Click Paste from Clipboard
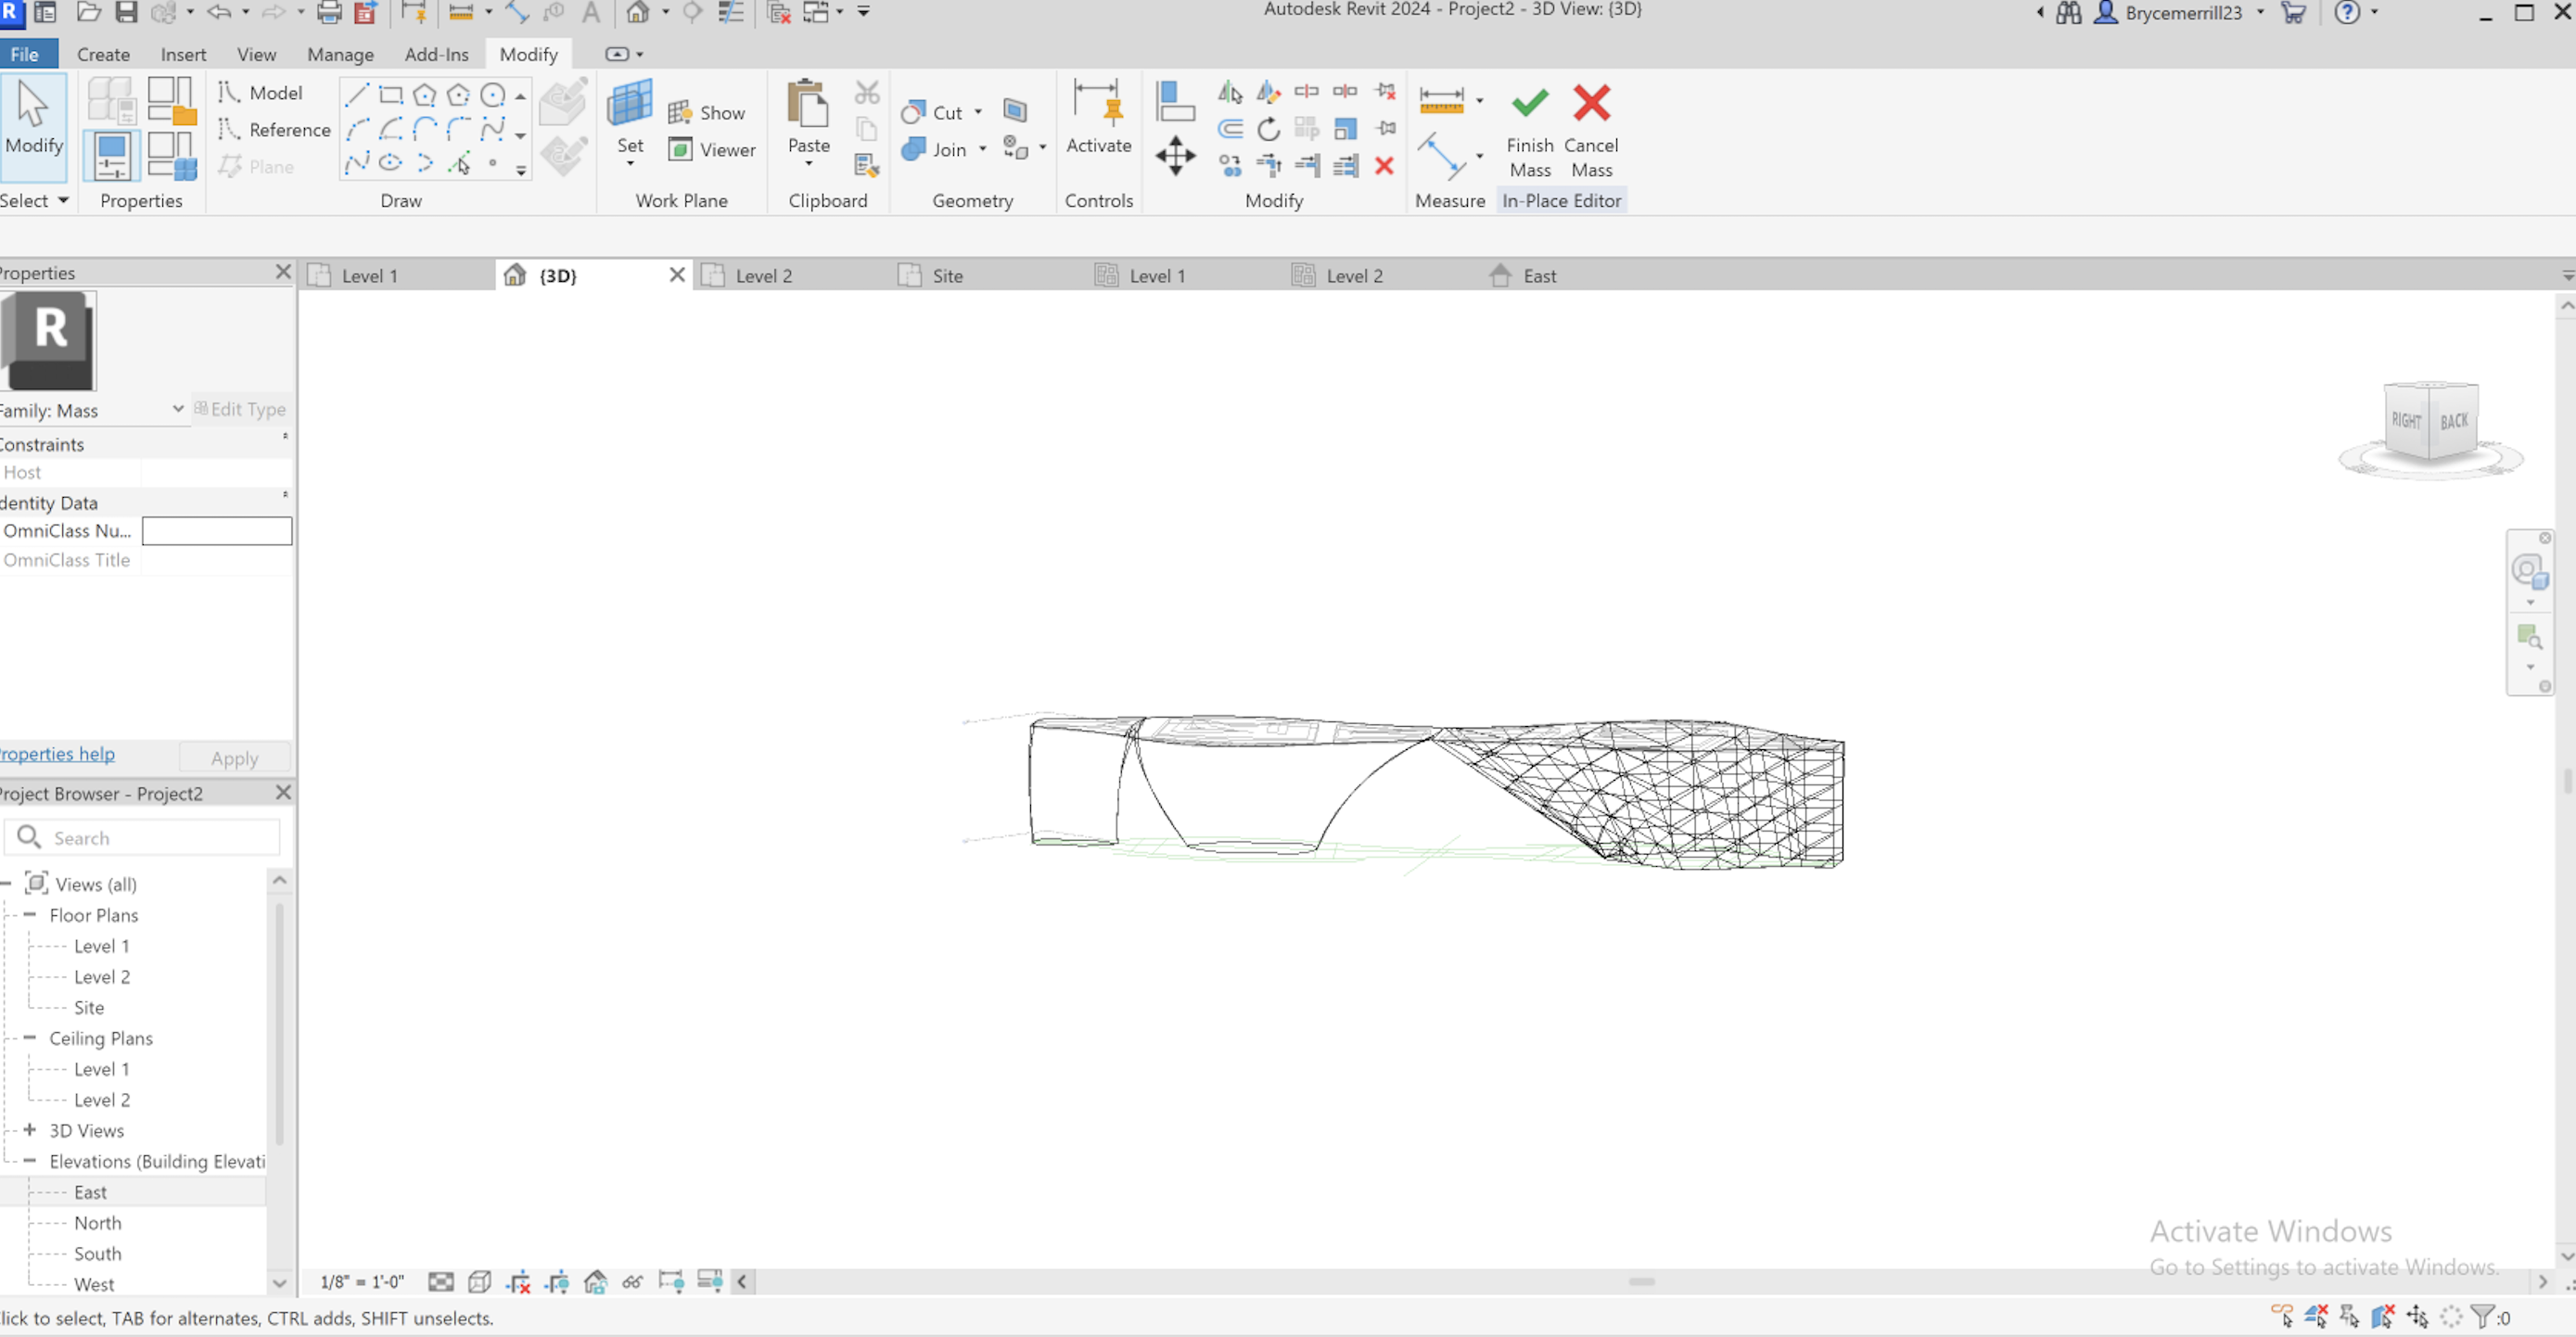Viewport: 2576px width, 1337px height. point(808,112)
